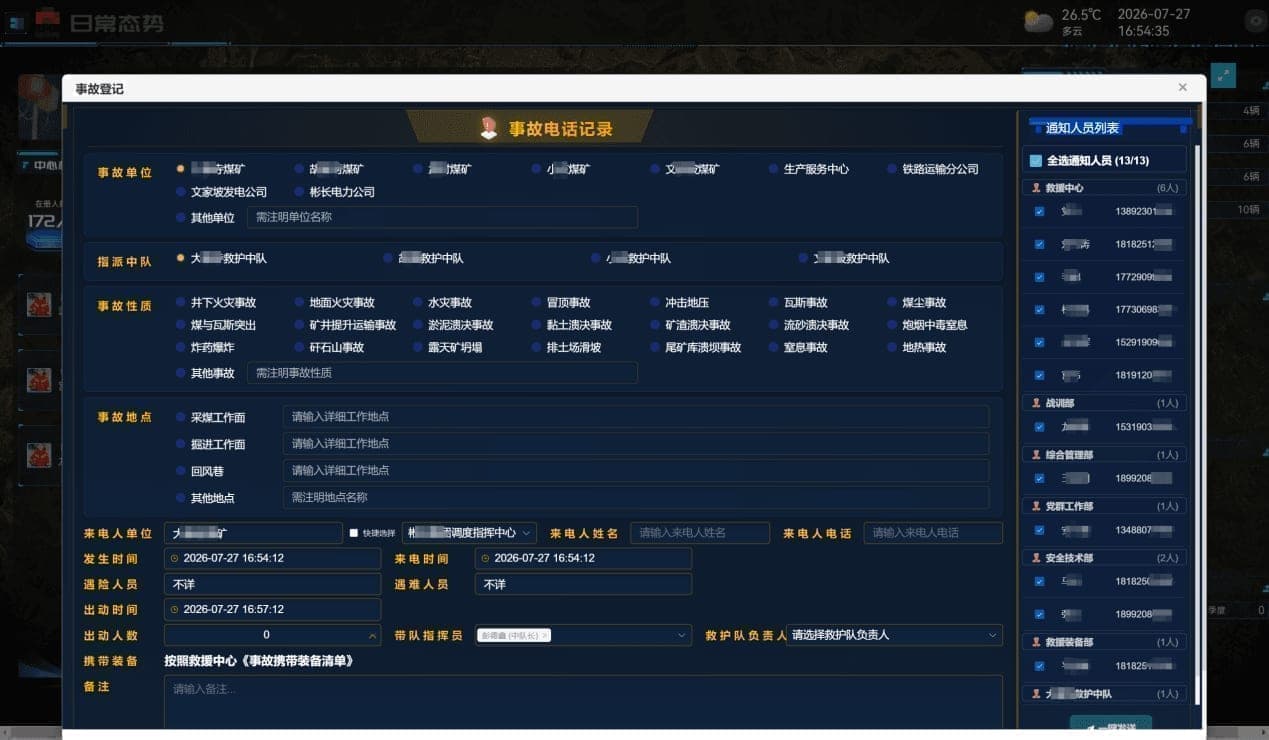Click the operator avatar icon beside 事故电话记录
This screenshot has width=1269, height=740.
tap(489, 128)
